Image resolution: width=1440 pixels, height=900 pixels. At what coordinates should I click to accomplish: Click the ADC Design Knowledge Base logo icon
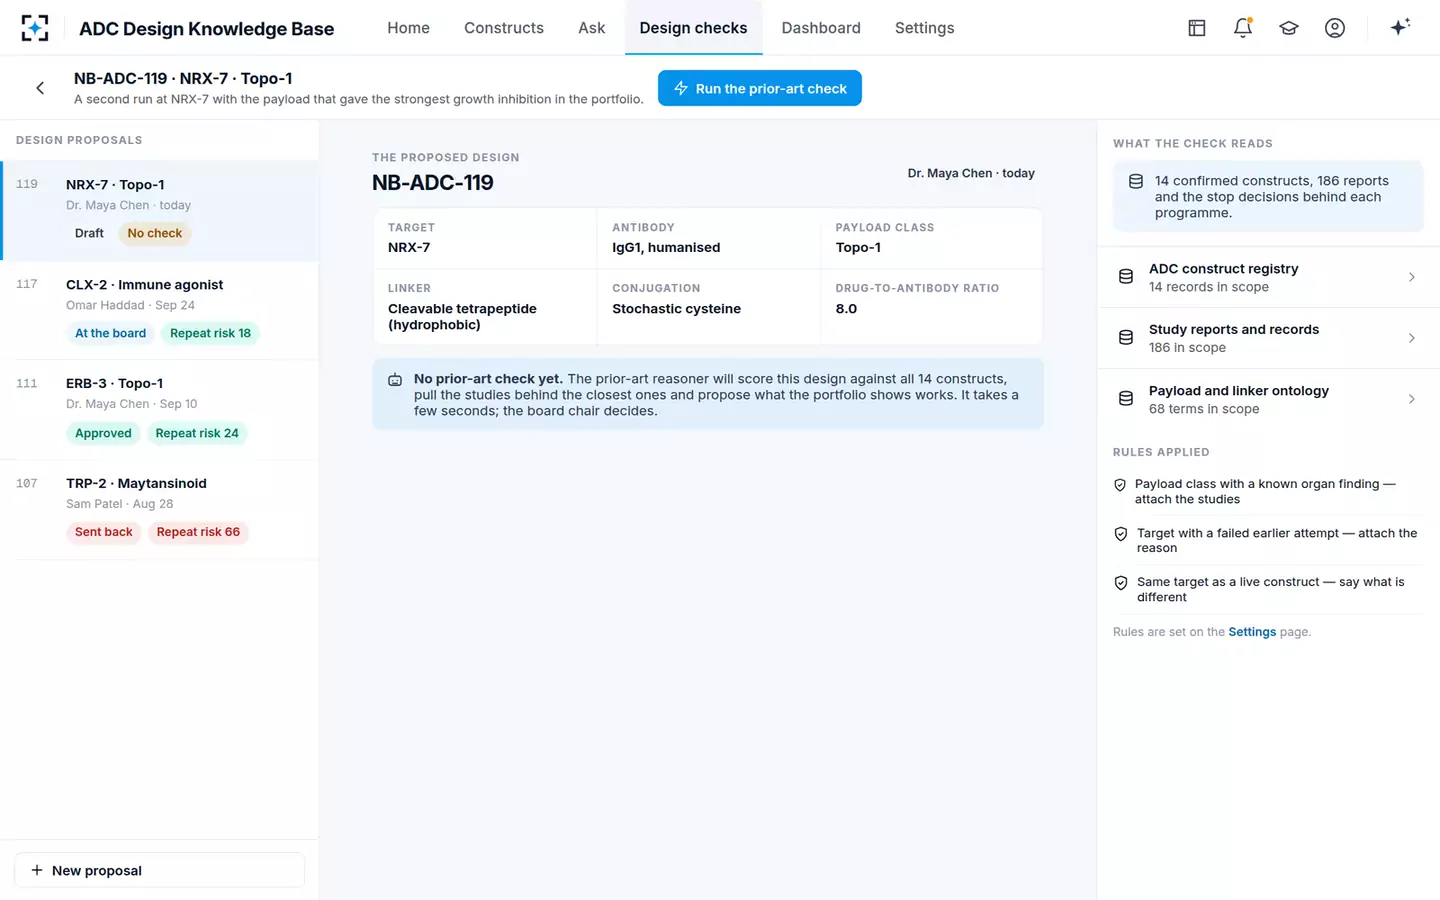[35, 28]
